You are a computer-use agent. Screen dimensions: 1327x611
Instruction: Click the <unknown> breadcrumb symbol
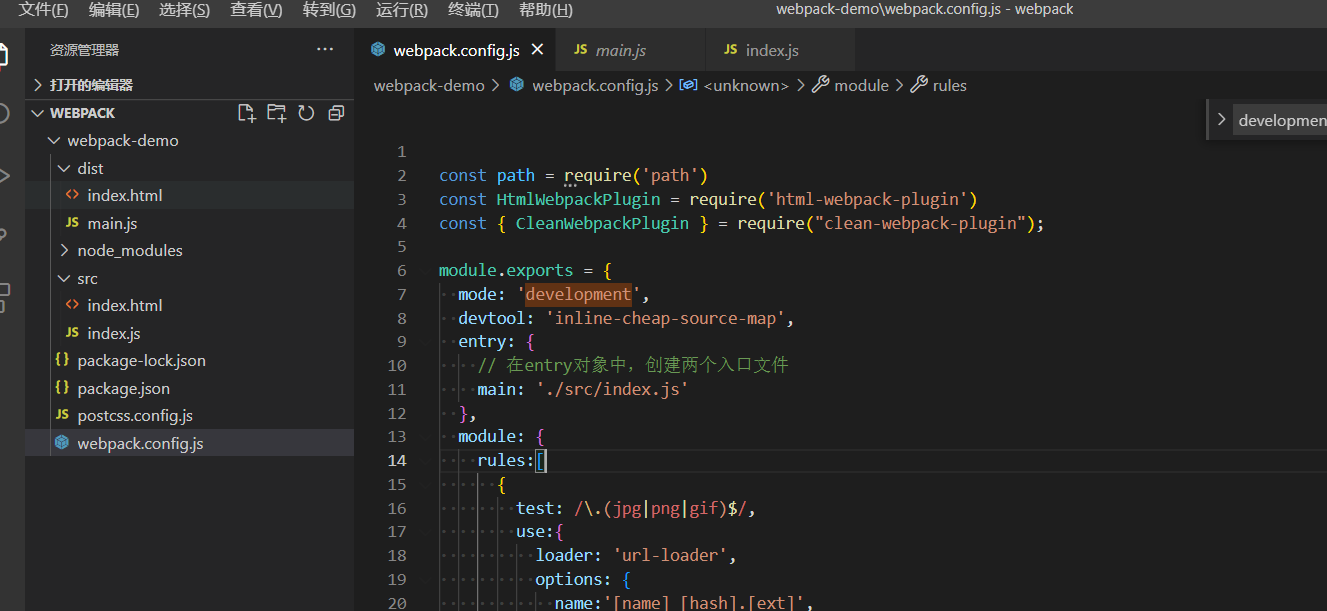735,86
